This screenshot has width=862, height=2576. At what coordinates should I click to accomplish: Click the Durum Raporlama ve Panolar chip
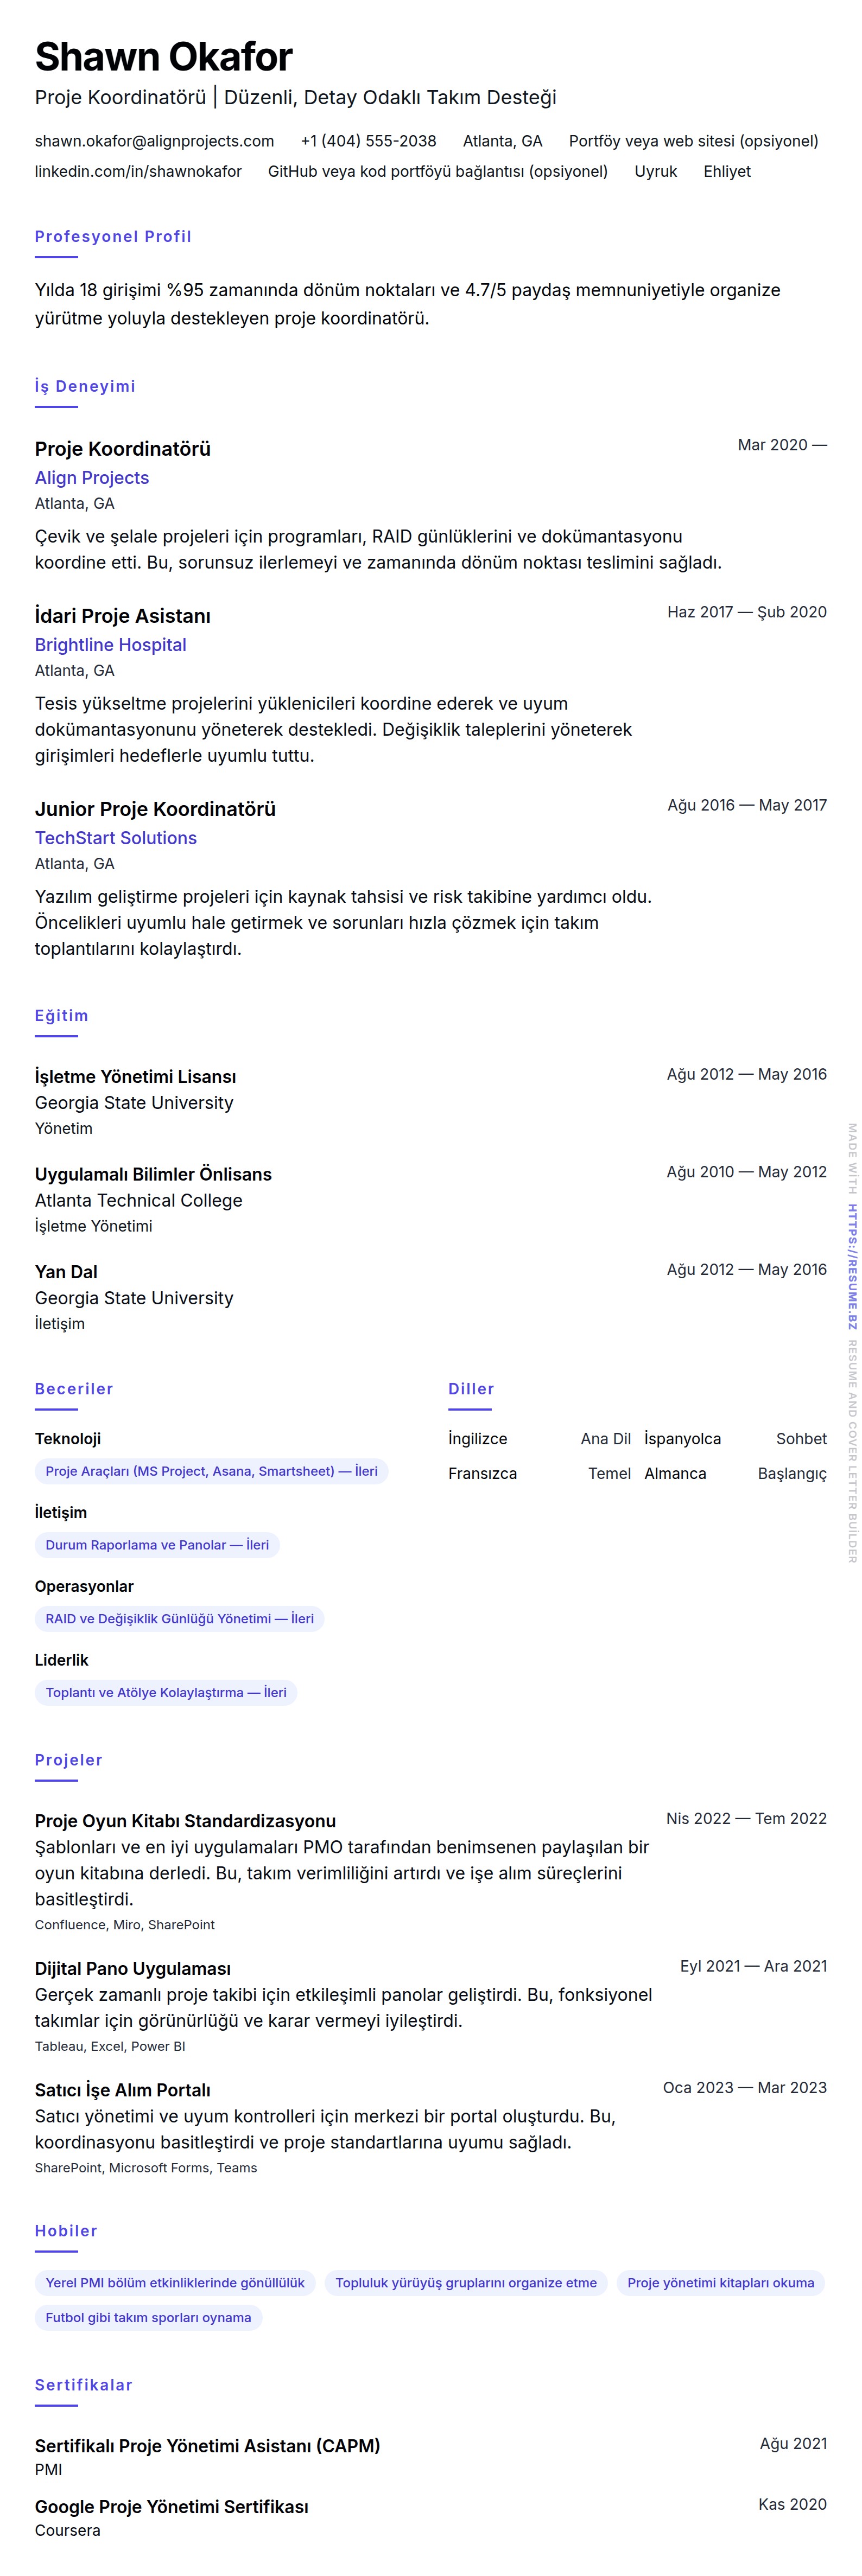(x=157, y=1545)
